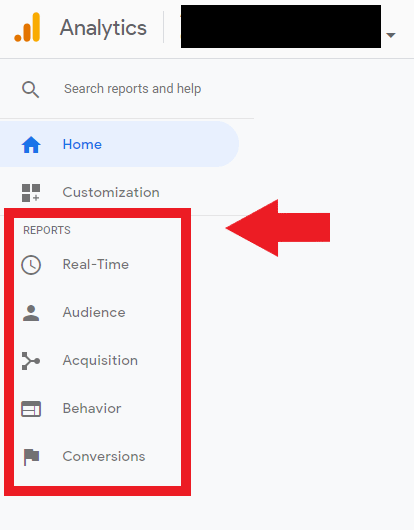Click the Conversions flag icon
The width and height of the screenshot is (414, 530).
31,457
